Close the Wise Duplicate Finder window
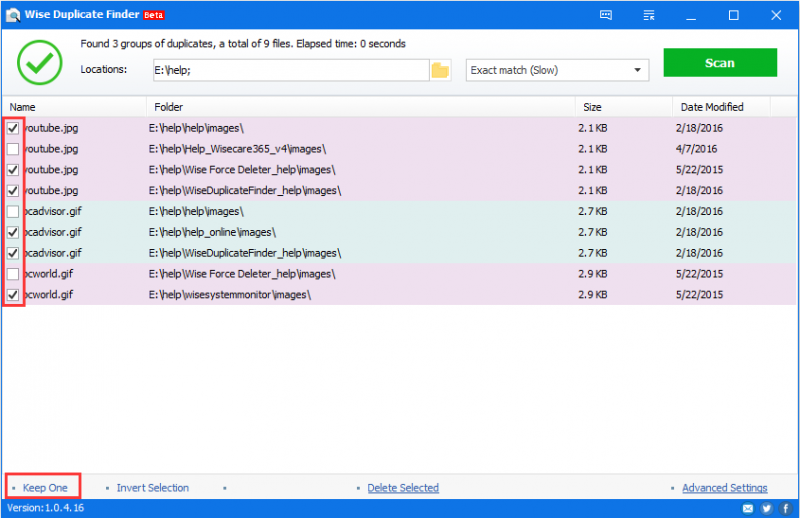The height and width of the screenshot is (518, 800). 776,15
